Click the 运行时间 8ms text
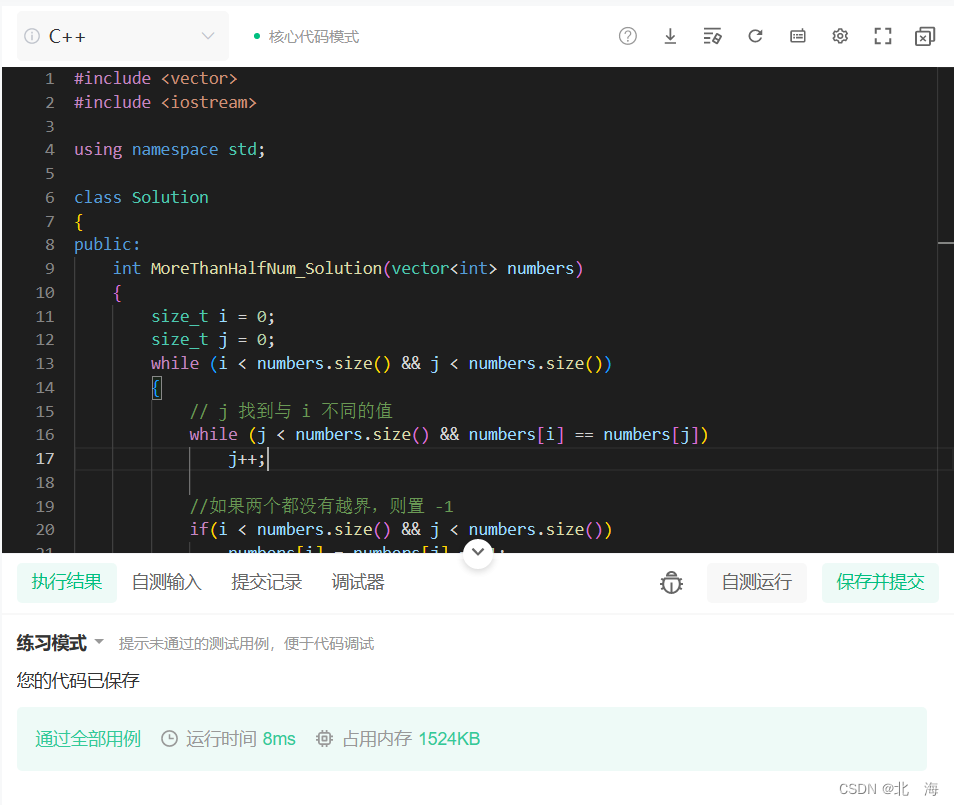Screen dimensions: 954x805 (x=241, y=739)
